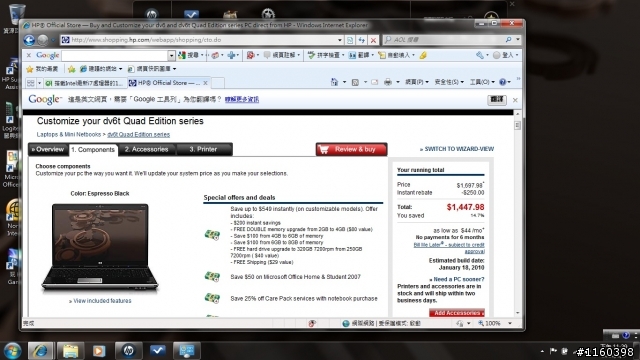This screenshot has height=360, width=640.
Task: Close the Google toolbar with its X
Action: click(29, 55)
